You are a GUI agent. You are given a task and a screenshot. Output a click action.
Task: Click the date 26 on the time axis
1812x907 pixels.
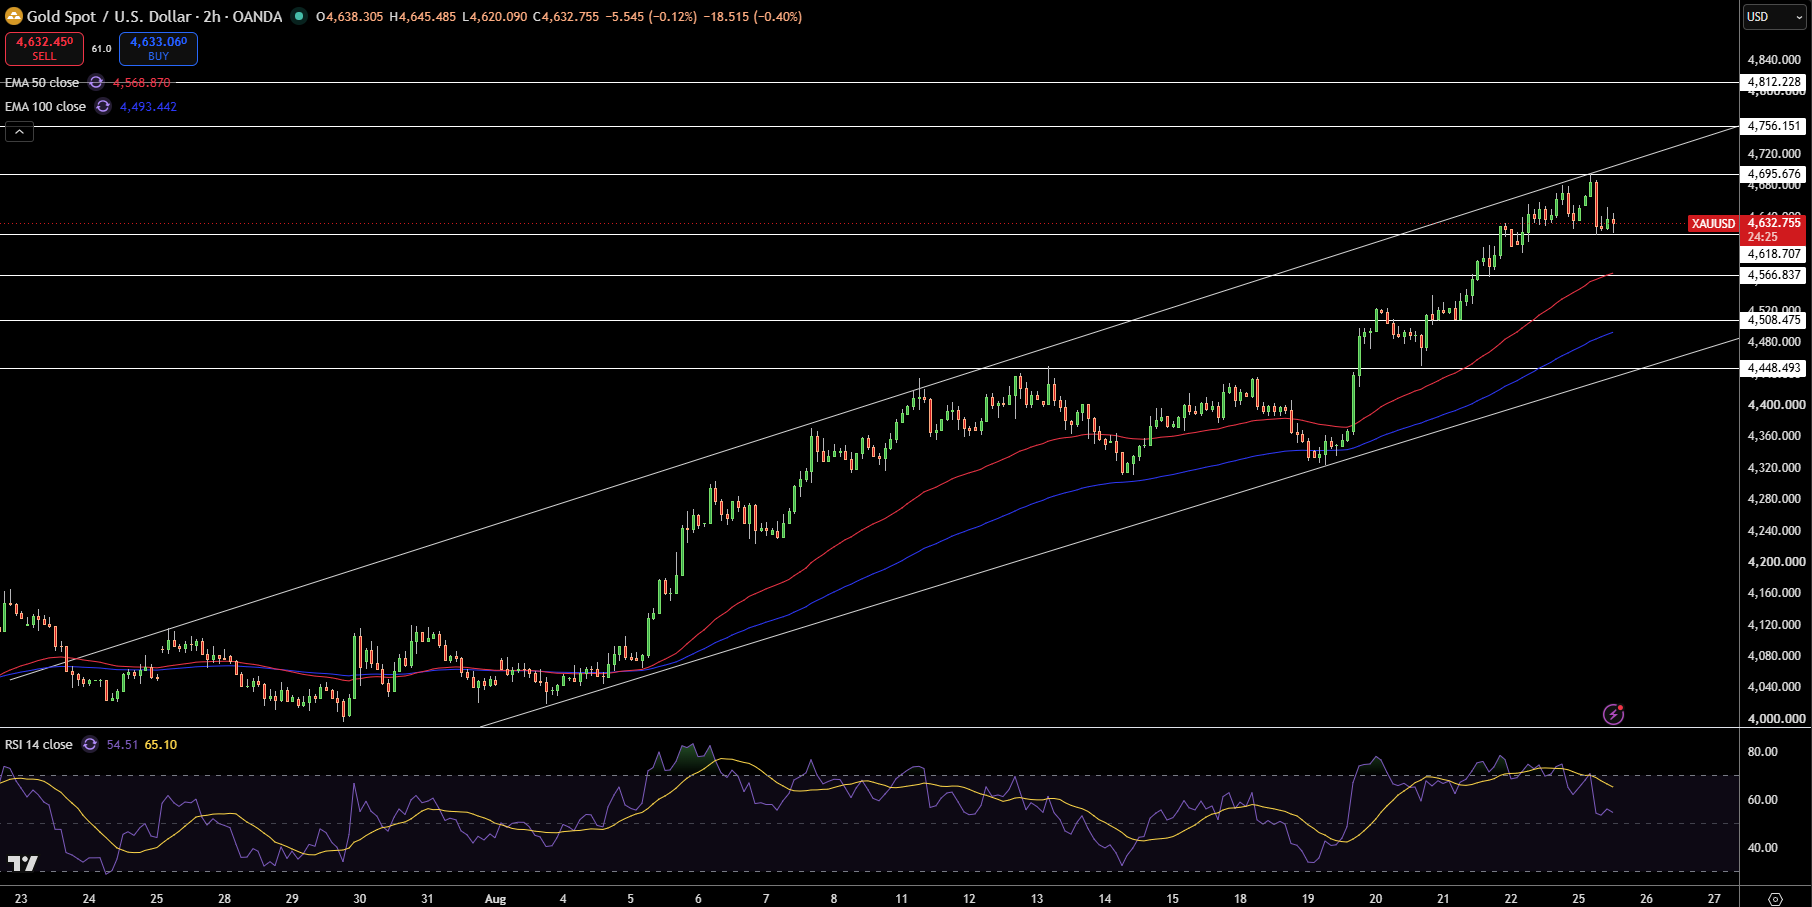(1646, 899)
